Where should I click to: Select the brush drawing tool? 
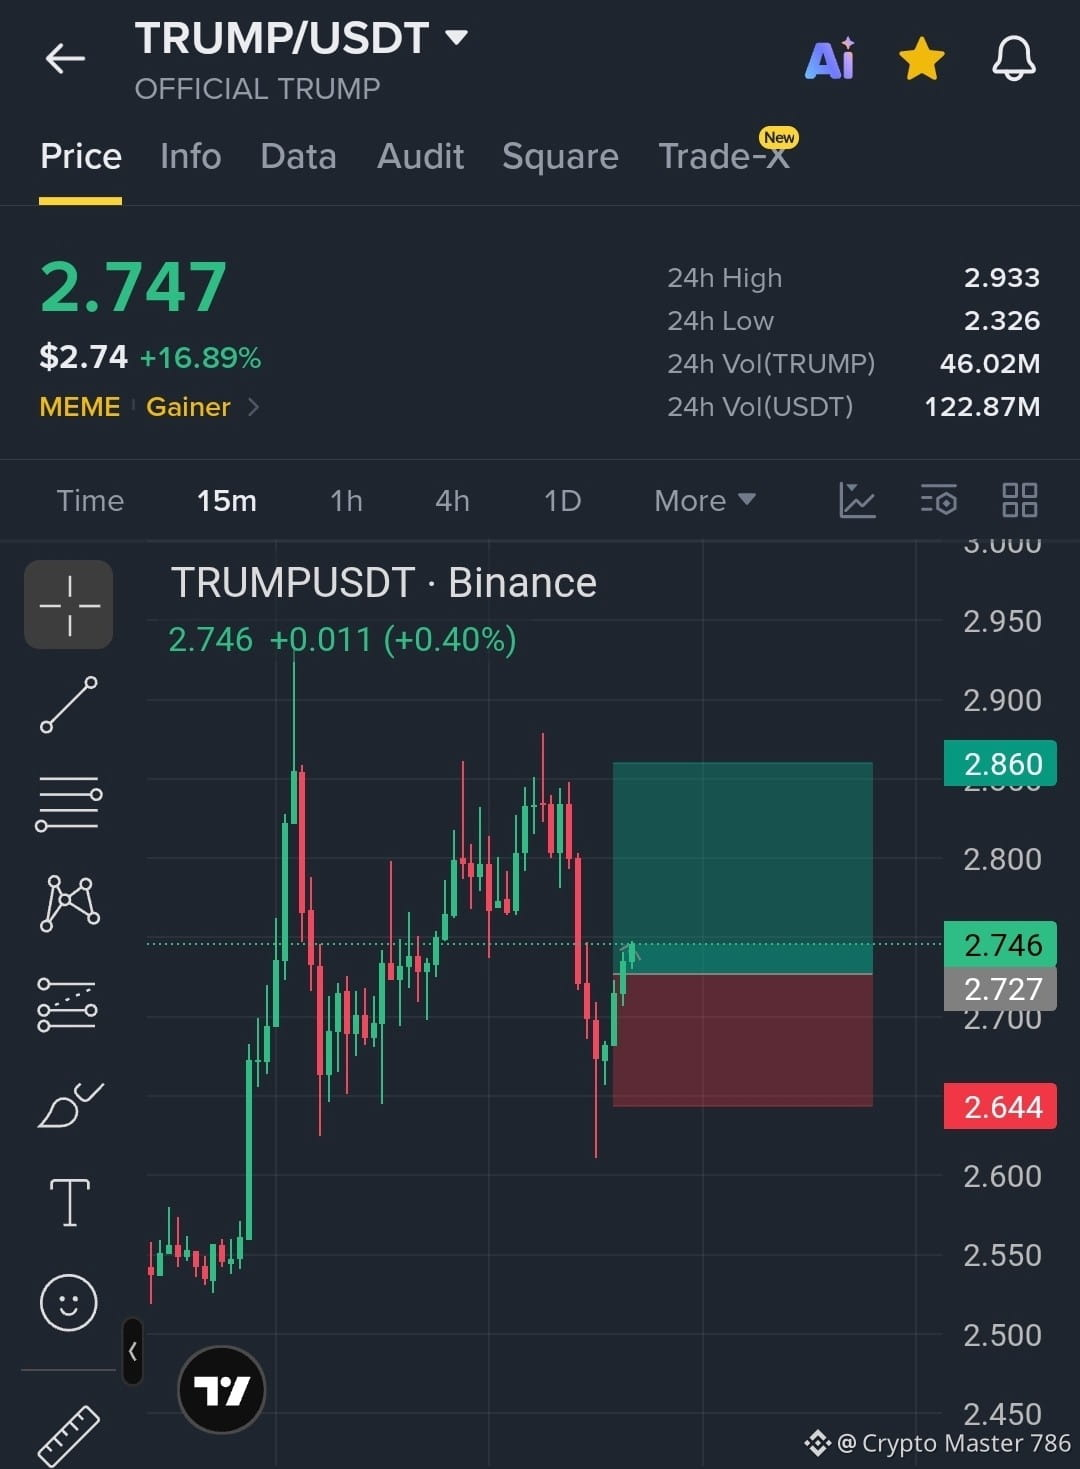tap(70, 1104)
